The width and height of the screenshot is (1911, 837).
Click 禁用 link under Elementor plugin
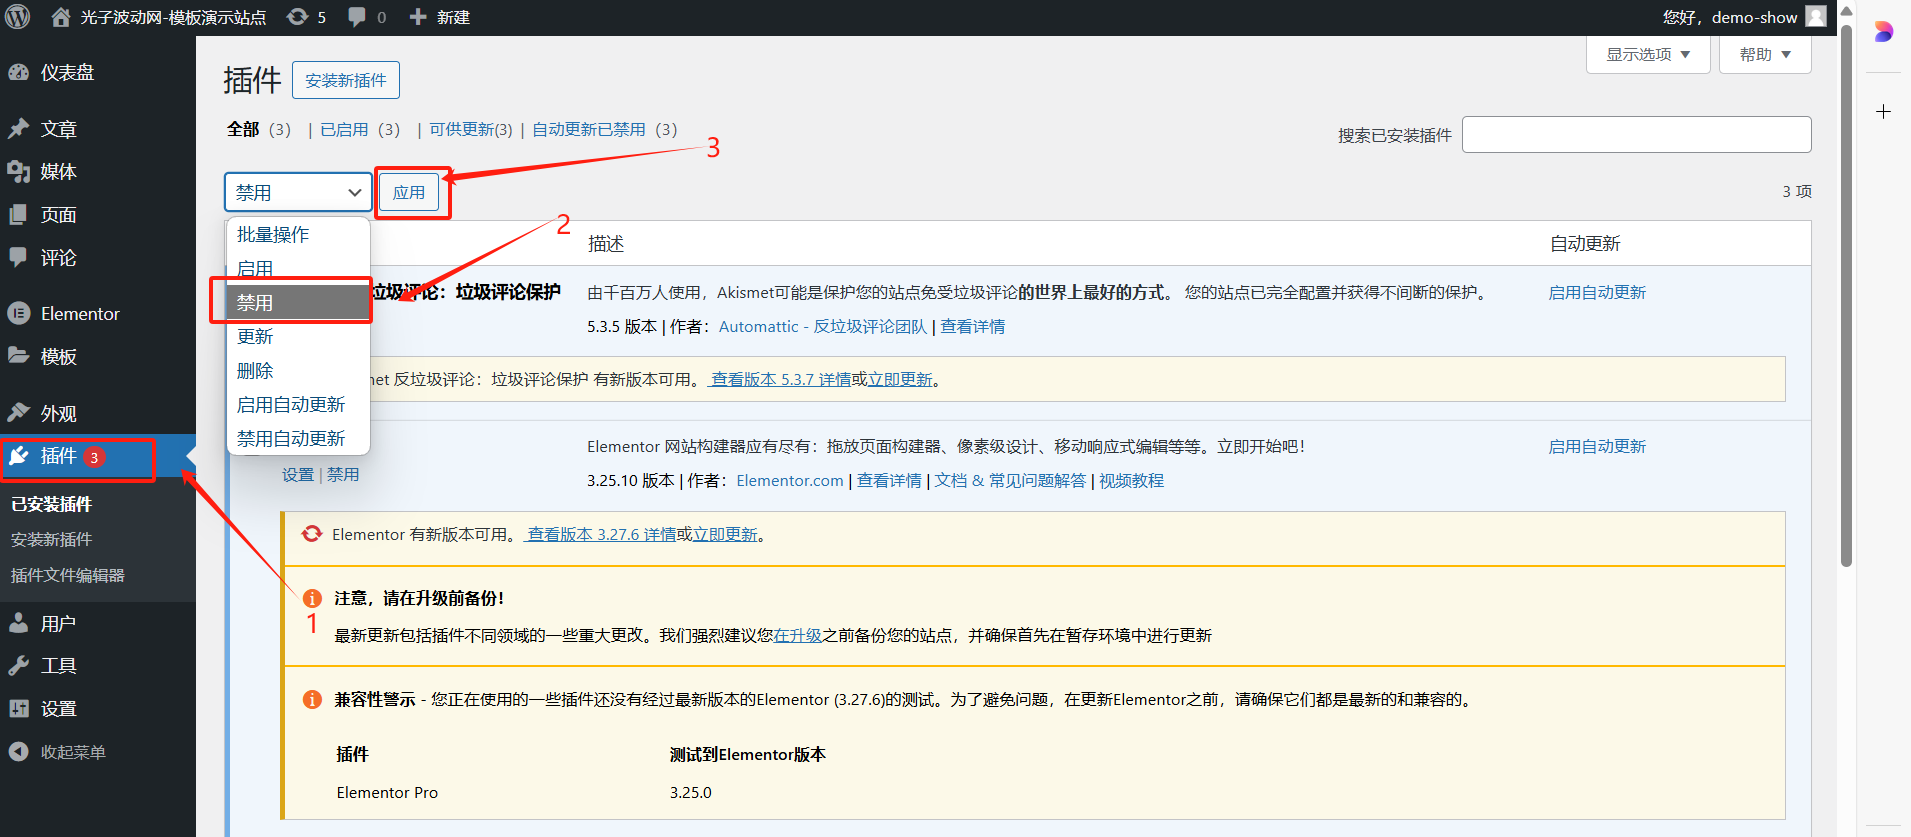coord(343,474)
